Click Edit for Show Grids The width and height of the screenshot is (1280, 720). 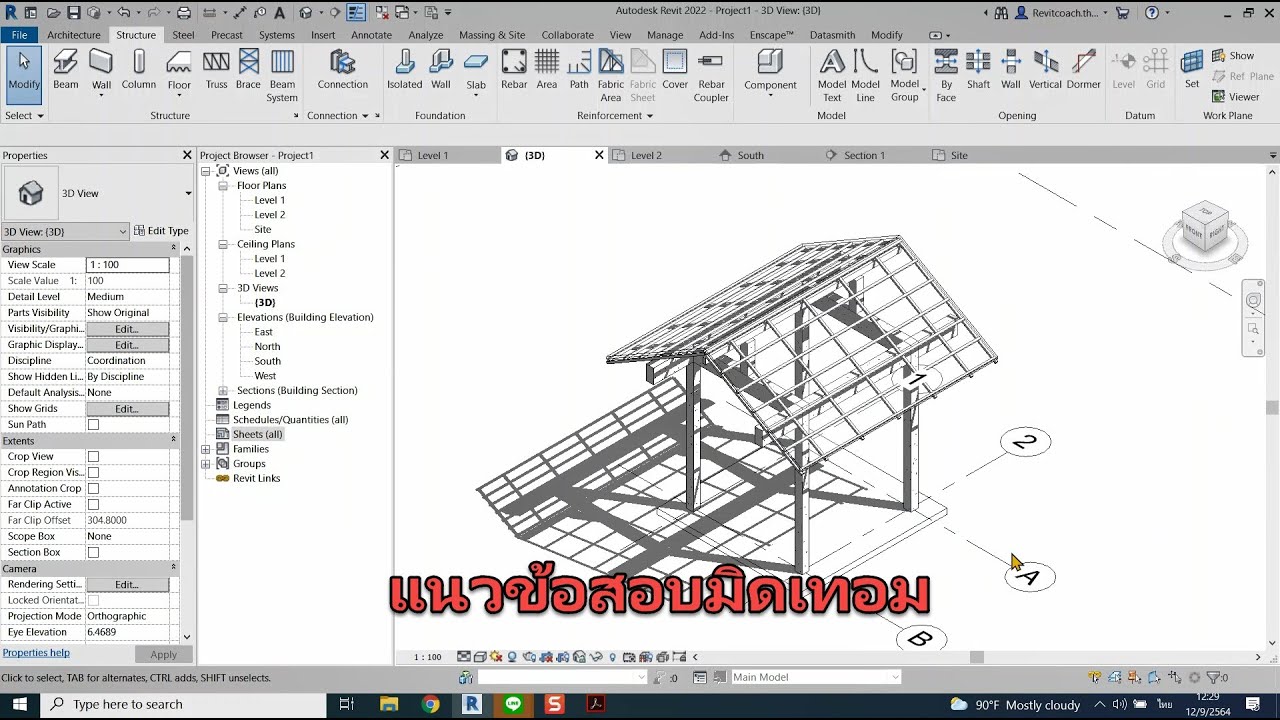coord(127,409)
